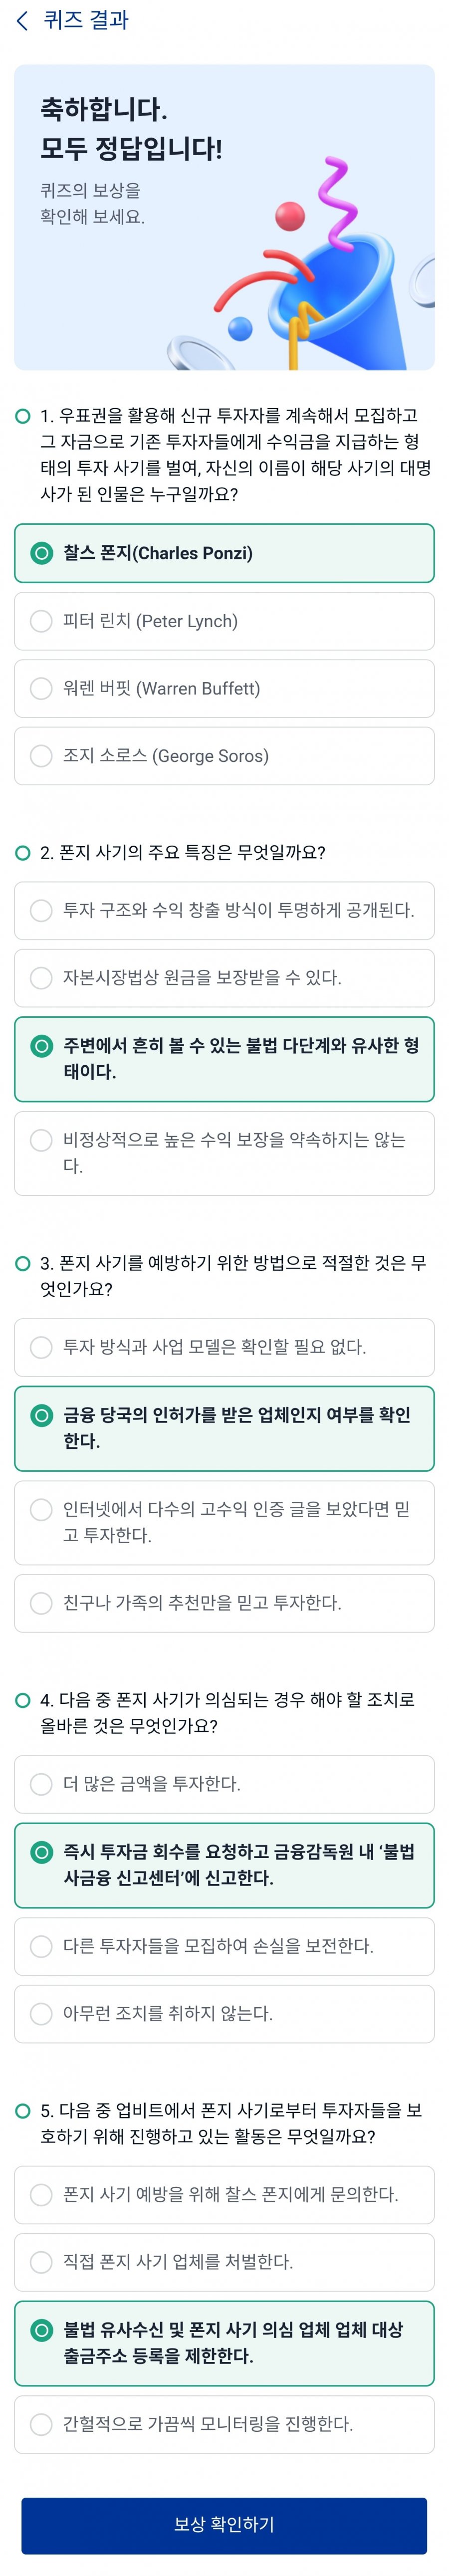Choose the 피터 린치 (Peter Lynch) option
The image size is (449, 2576).
[224, 621]
